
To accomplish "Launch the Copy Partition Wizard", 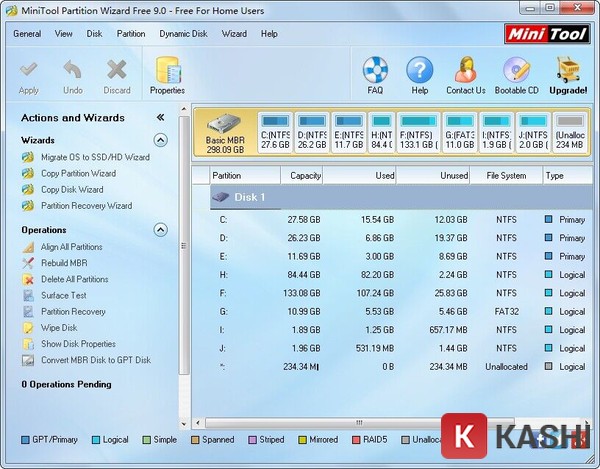I will point(78,173).
